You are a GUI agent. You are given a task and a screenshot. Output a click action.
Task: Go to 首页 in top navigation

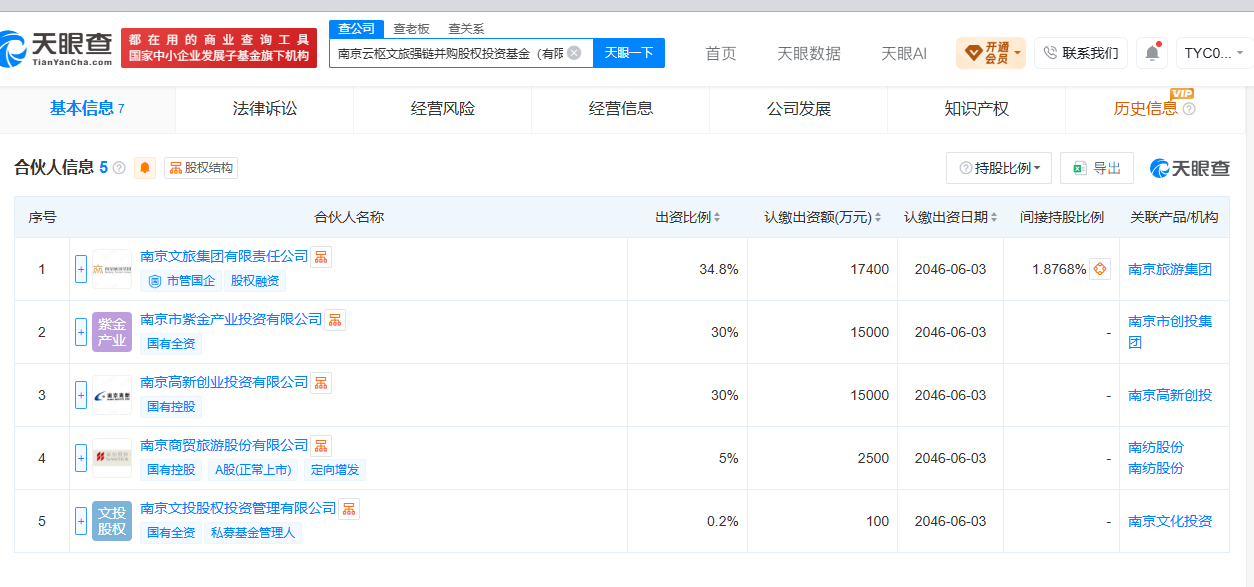pyautogui.click(x=721, y=53)
